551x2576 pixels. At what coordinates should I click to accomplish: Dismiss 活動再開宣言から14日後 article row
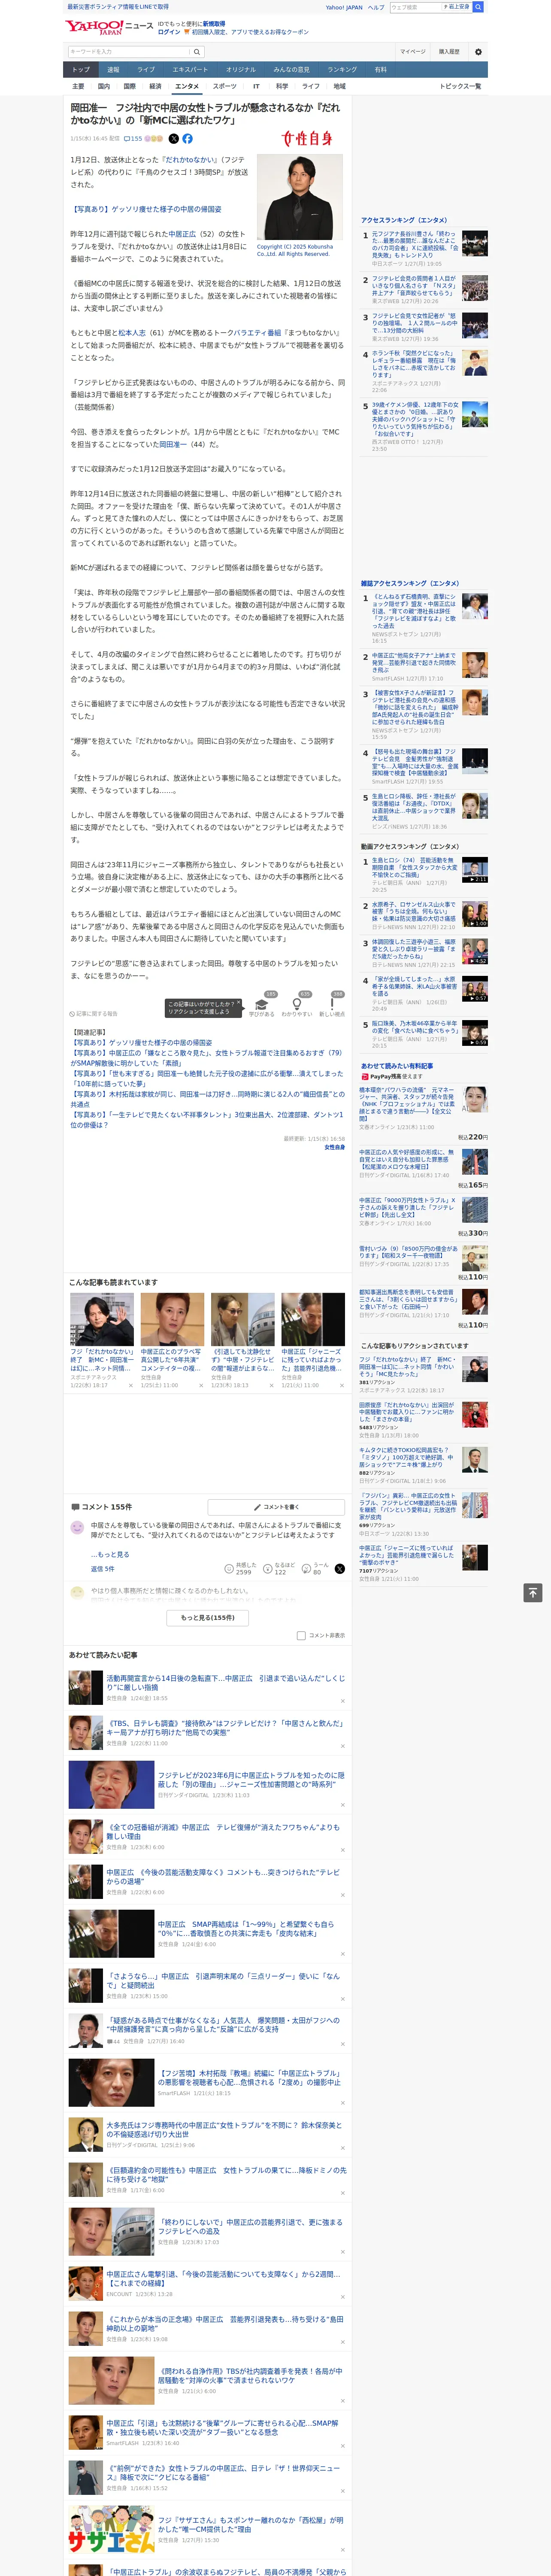point(342,1701)
